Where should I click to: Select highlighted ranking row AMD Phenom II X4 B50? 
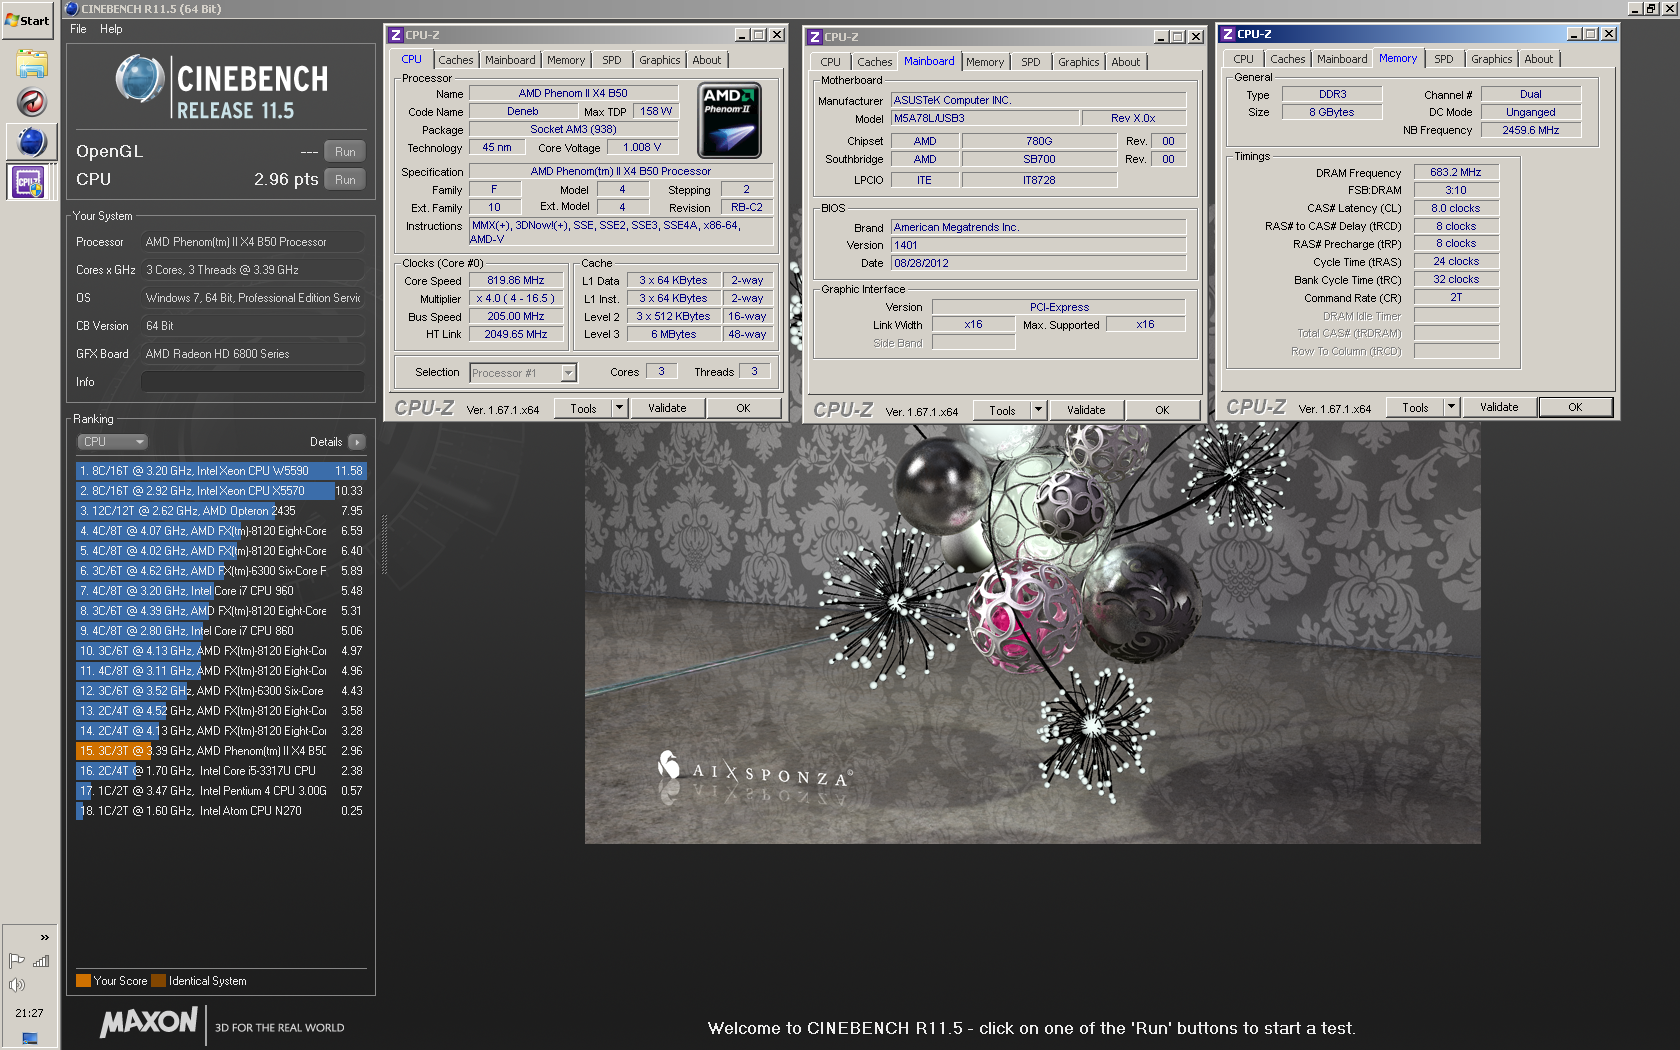tap(221, 751)
